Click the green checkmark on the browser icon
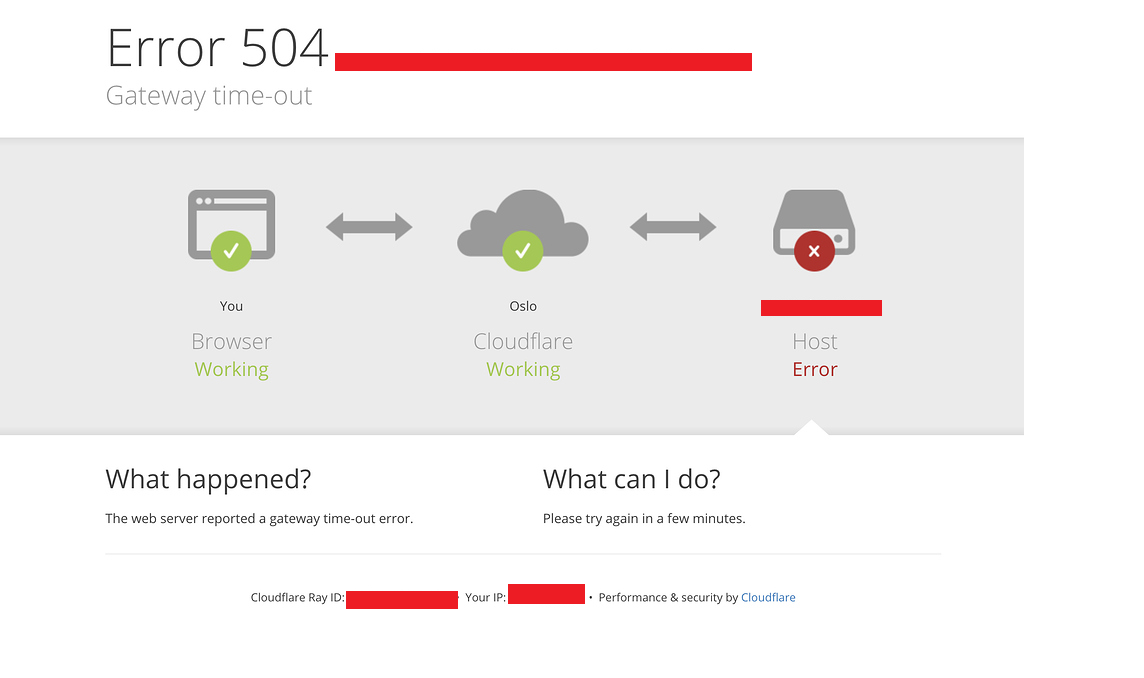The height and width of the screenshot is (678, 1144). [231, 251]
